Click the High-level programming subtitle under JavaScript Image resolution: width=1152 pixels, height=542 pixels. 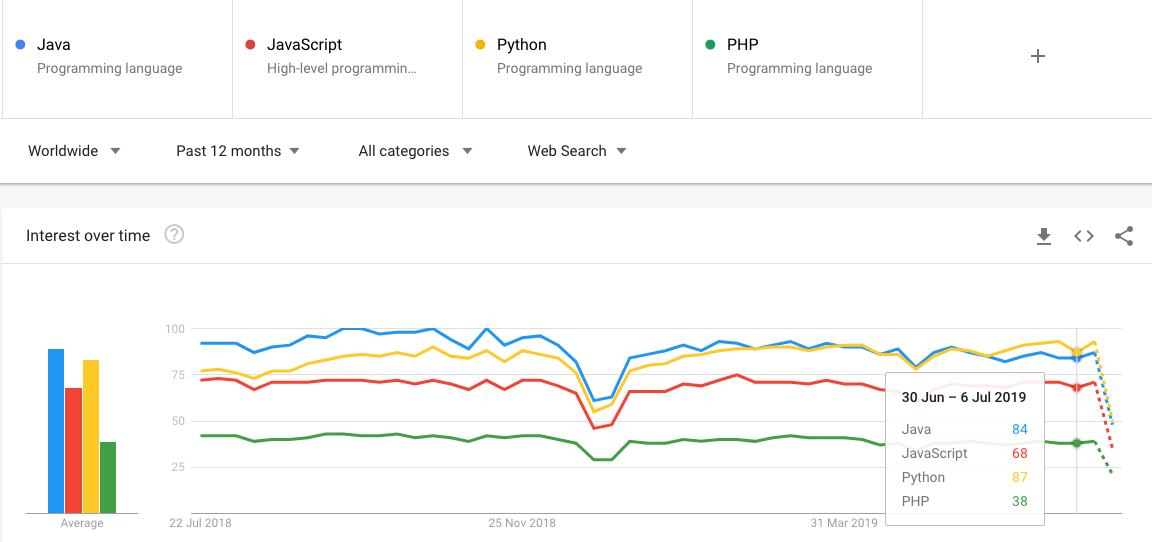click(x=342, y=69)
